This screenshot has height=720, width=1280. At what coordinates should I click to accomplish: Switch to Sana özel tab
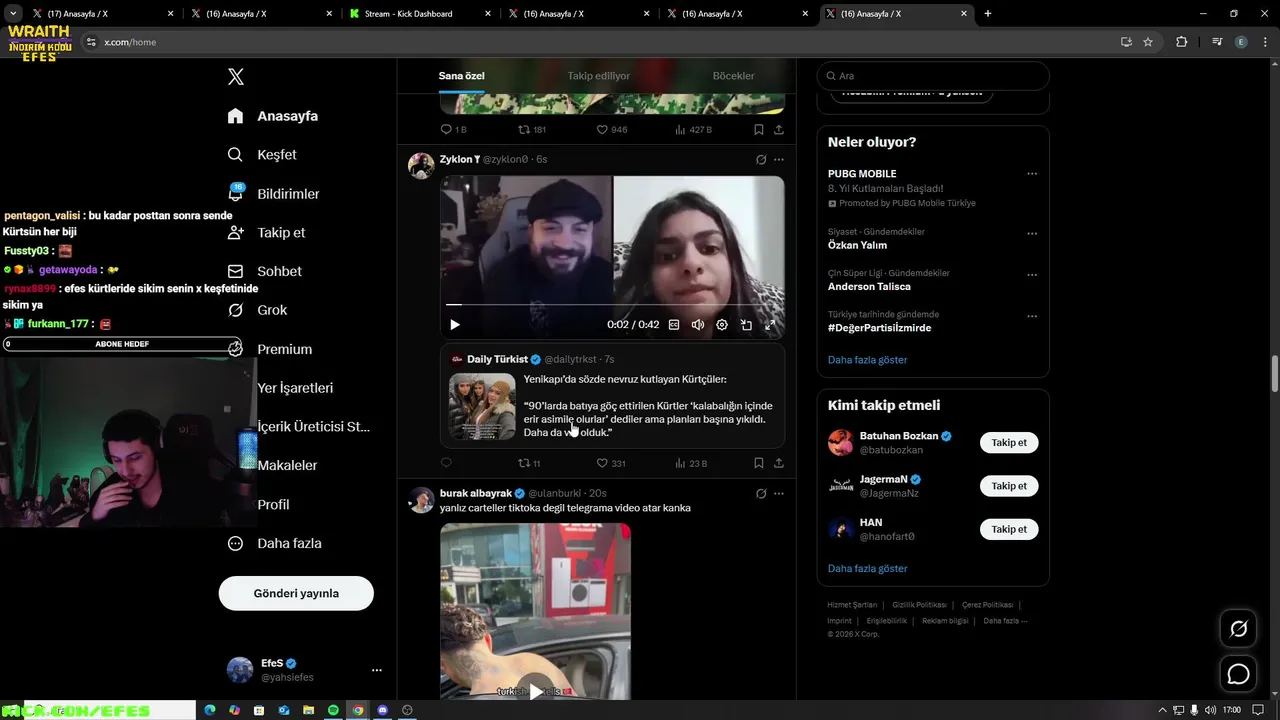(461, 76)
